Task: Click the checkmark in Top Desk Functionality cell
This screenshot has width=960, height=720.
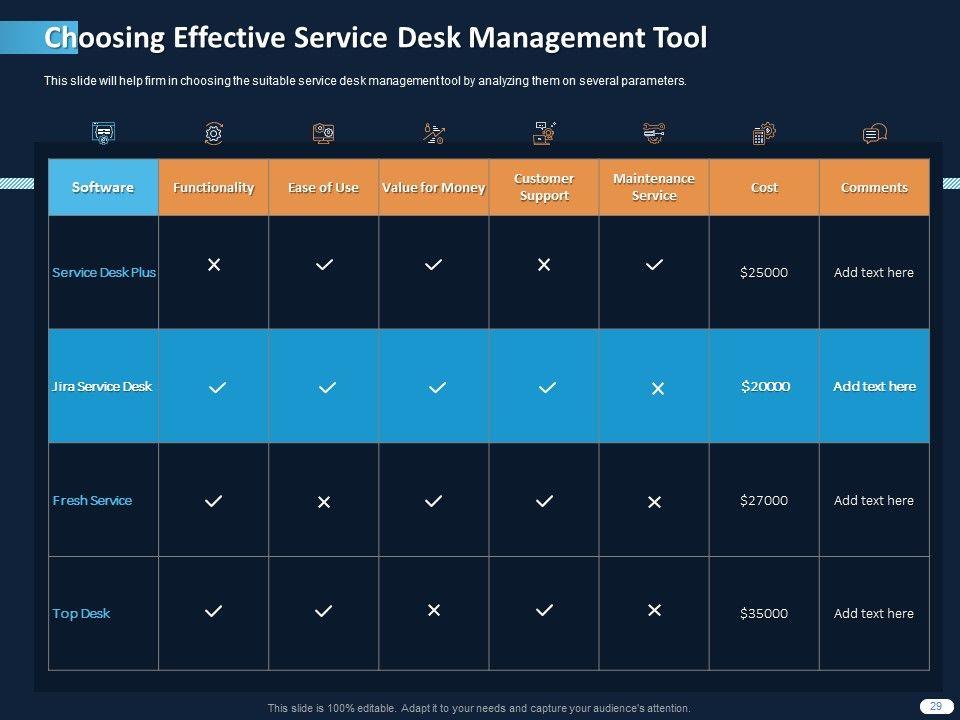Action: tap(213, 610)
